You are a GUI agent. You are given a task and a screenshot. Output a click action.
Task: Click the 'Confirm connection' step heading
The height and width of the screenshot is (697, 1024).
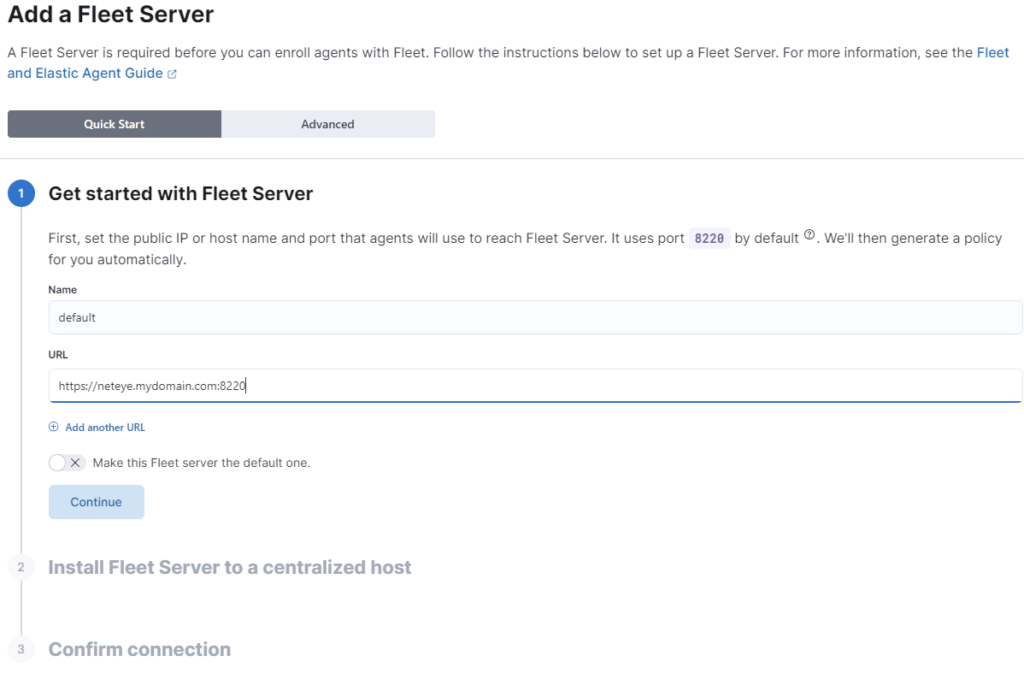click(x=140, y=649)
